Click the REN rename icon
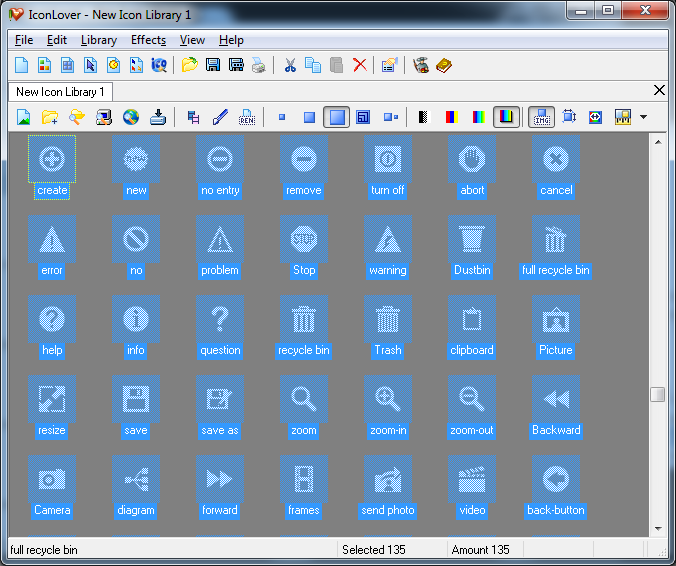The image size is (676, 566). tap(247, 117)
